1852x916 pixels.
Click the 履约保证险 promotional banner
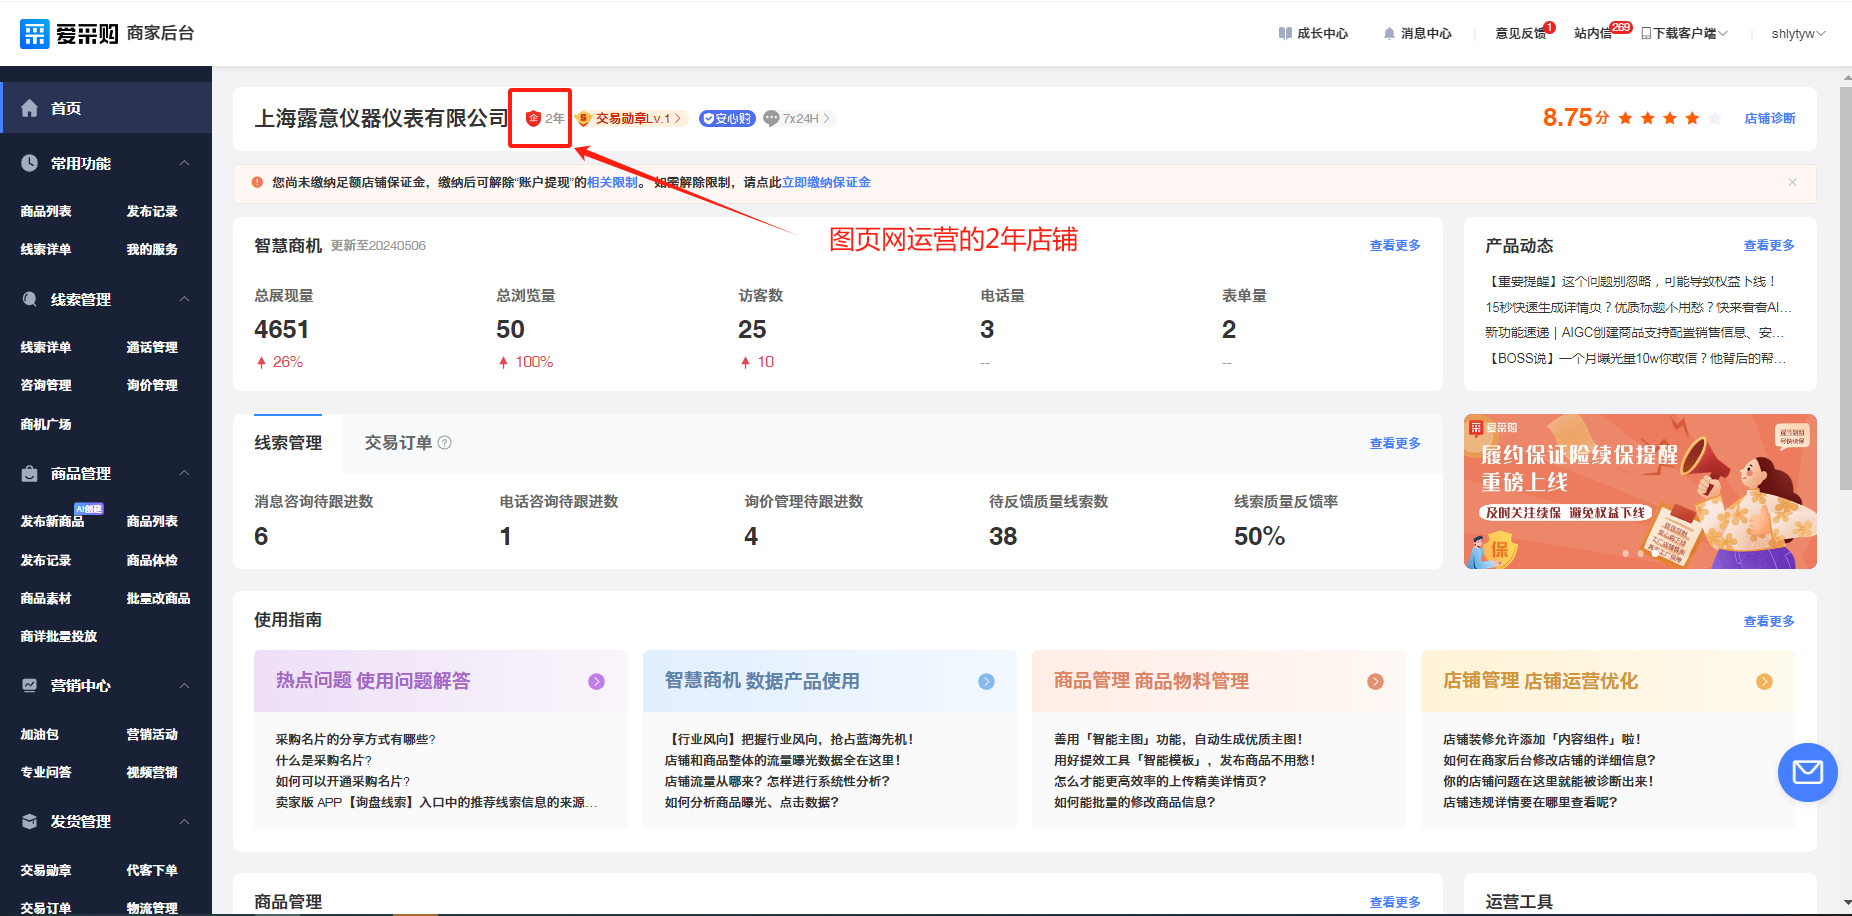pos(1639,491)
